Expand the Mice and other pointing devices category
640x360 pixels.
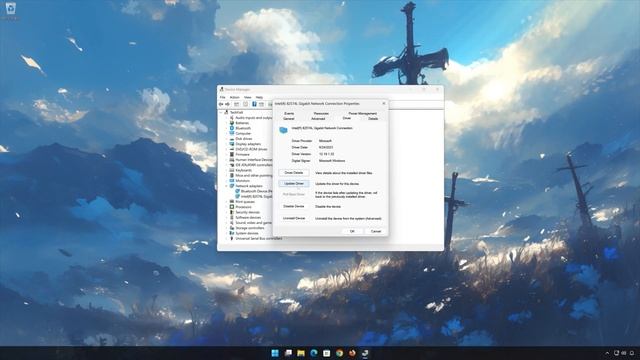(227, 176)
